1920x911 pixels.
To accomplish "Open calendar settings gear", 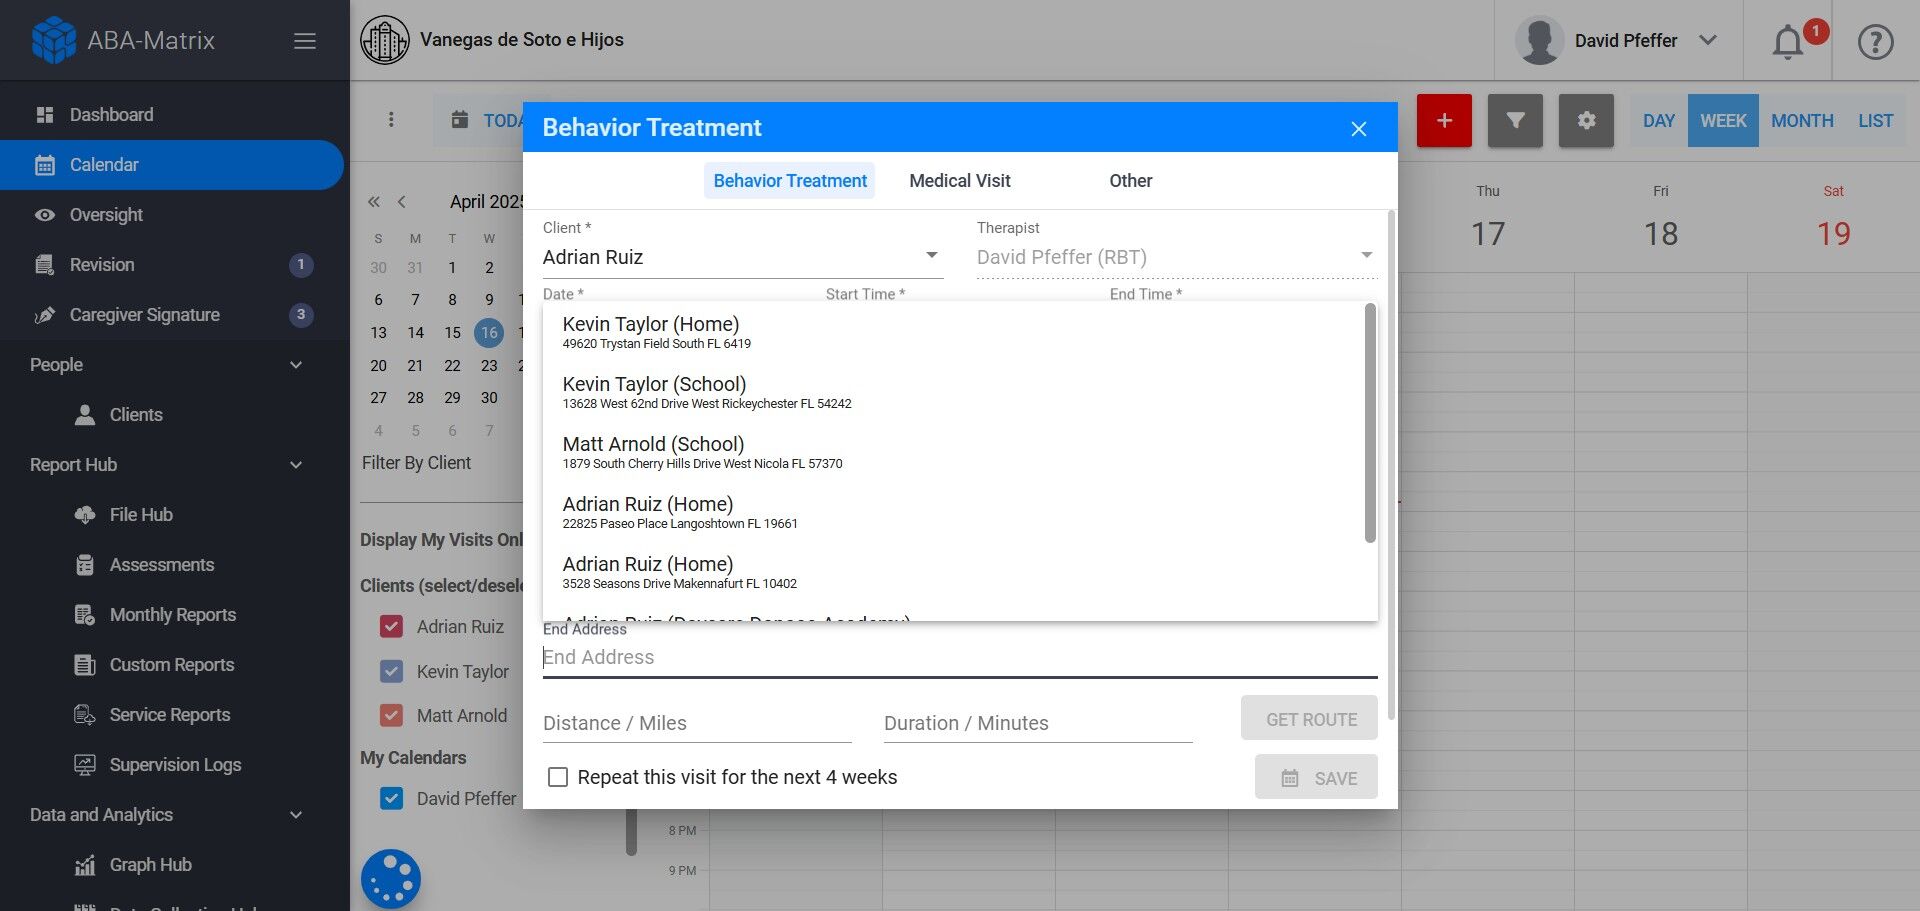I will point(1586,121).
